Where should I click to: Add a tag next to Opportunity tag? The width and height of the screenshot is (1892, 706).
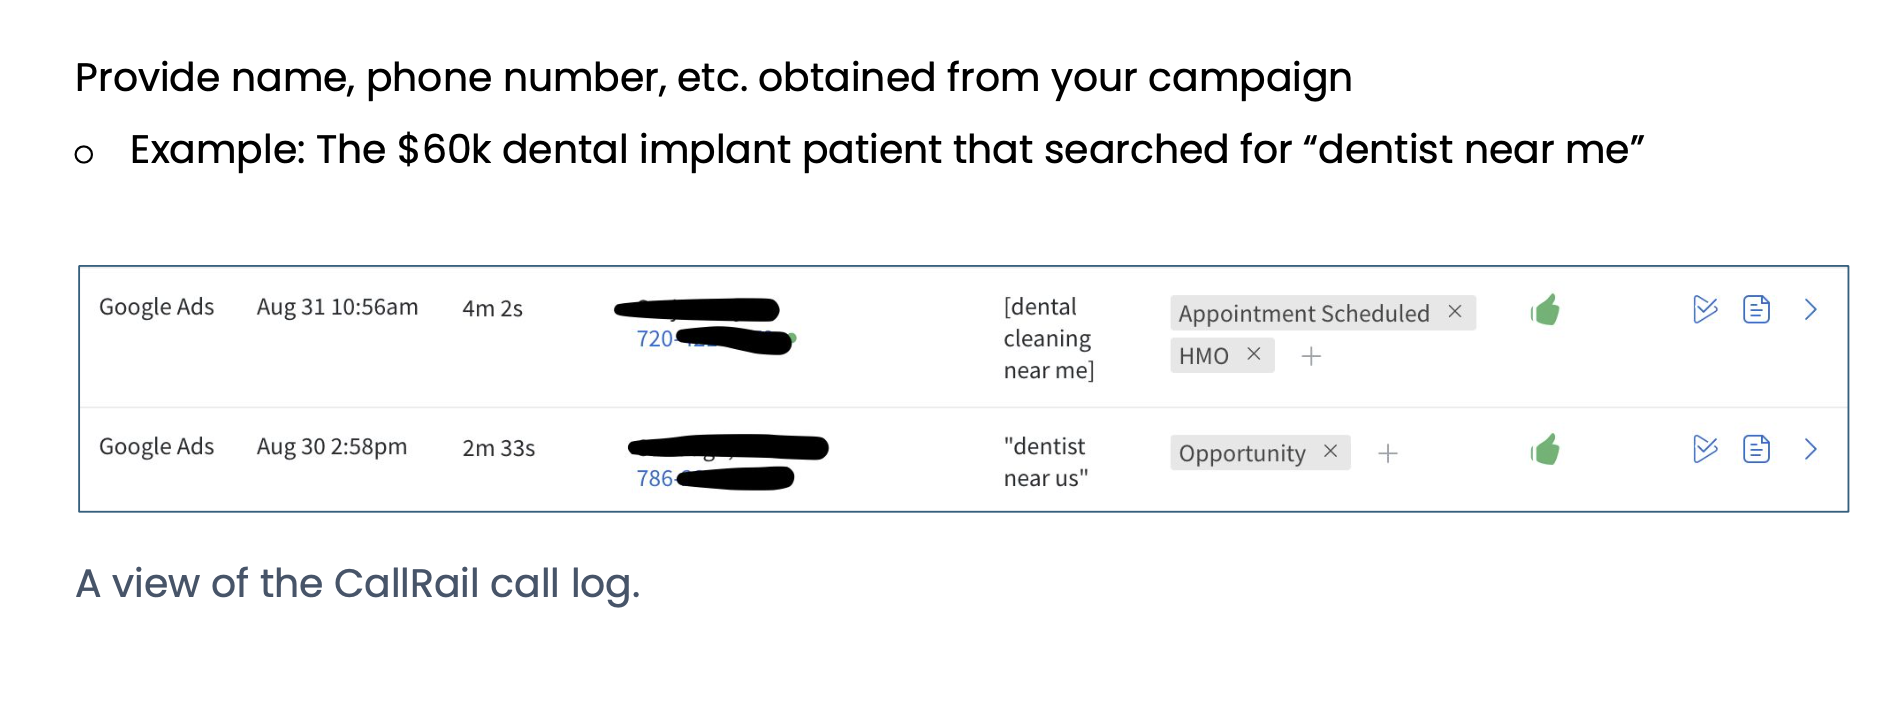click(x=1387, y=454)
